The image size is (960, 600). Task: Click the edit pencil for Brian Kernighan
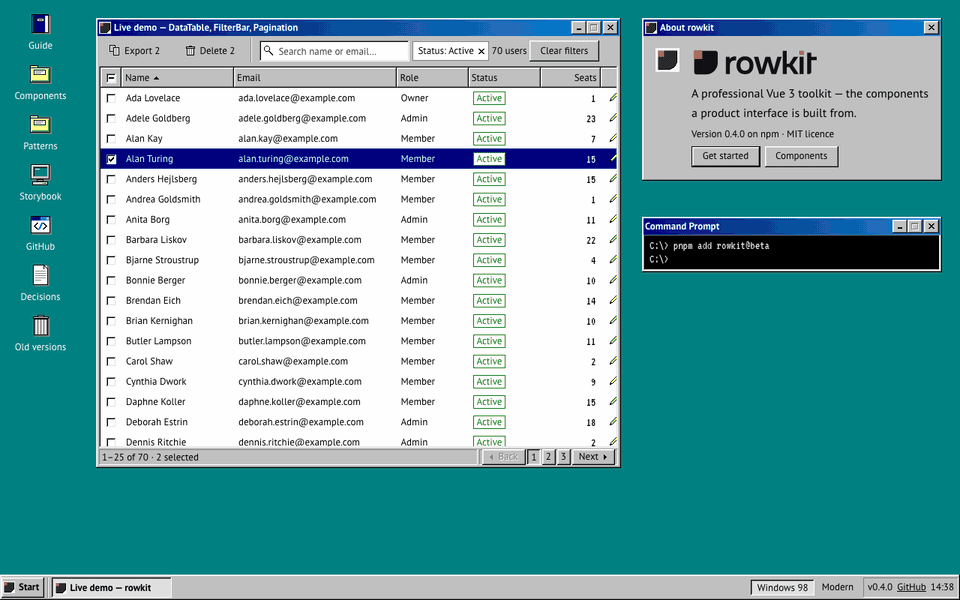pyautogui.click(x=613, y=320)
